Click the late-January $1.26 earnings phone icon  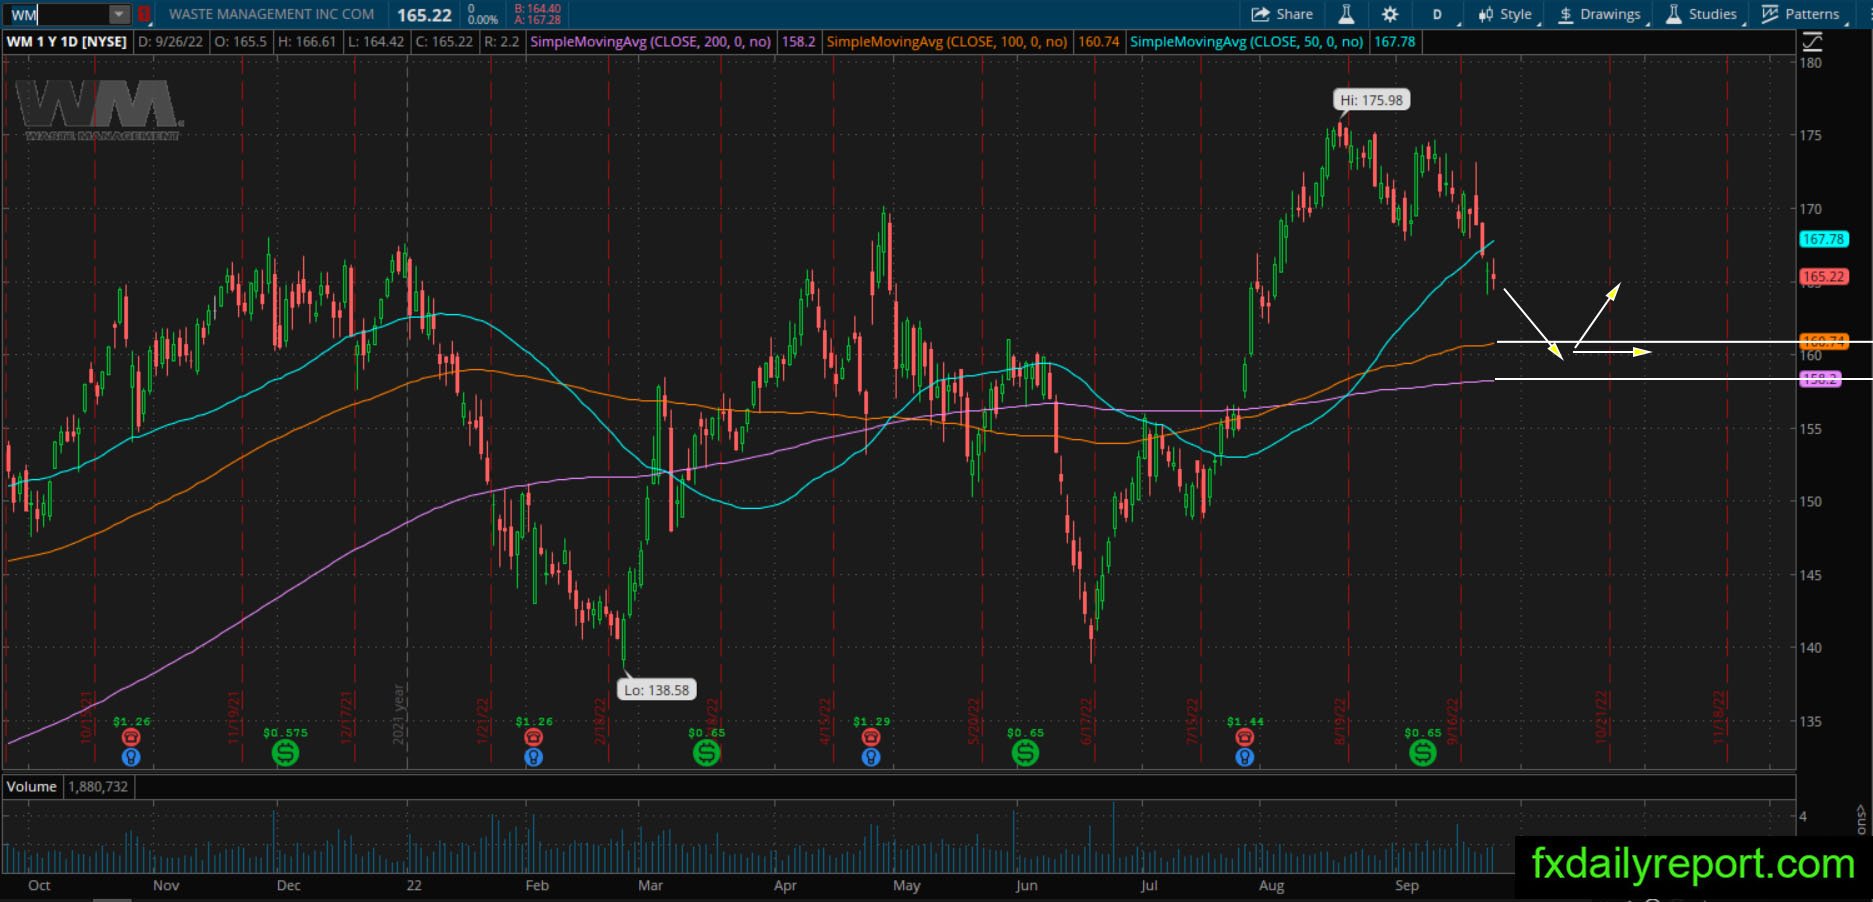click(533, 737)
